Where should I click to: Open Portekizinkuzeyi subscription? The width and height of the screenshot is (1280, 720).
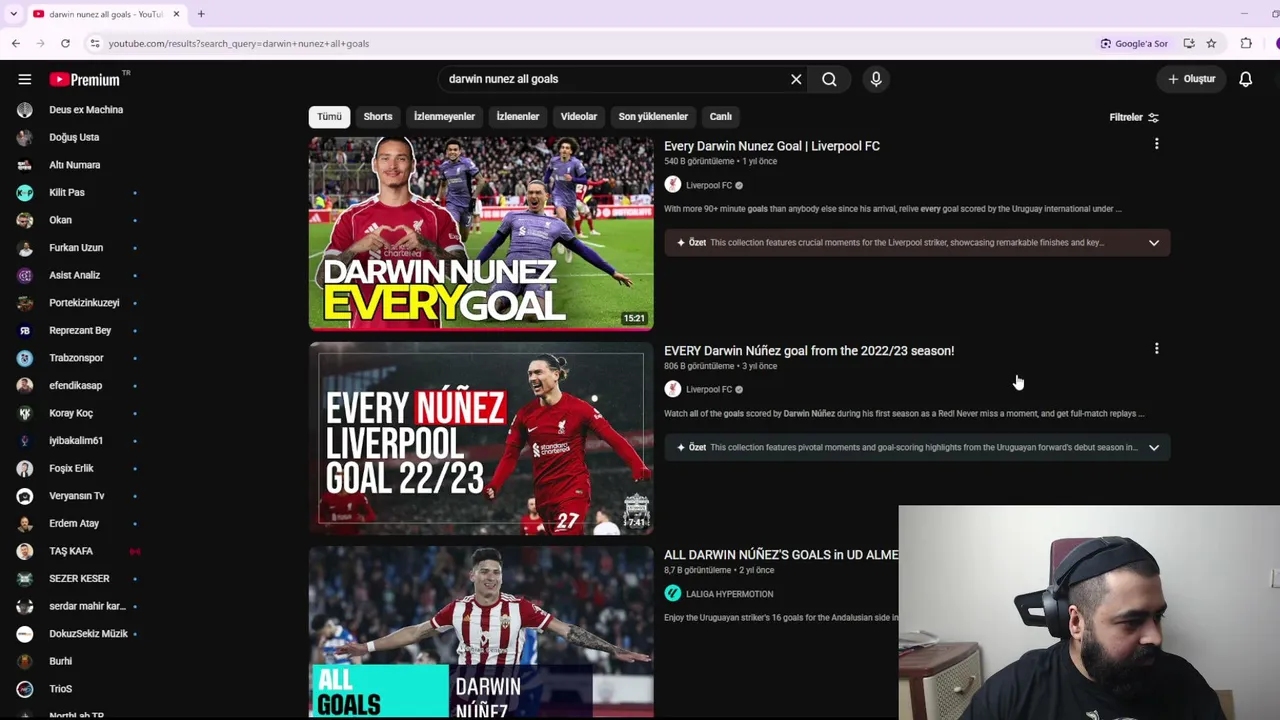tap(84, 303)
